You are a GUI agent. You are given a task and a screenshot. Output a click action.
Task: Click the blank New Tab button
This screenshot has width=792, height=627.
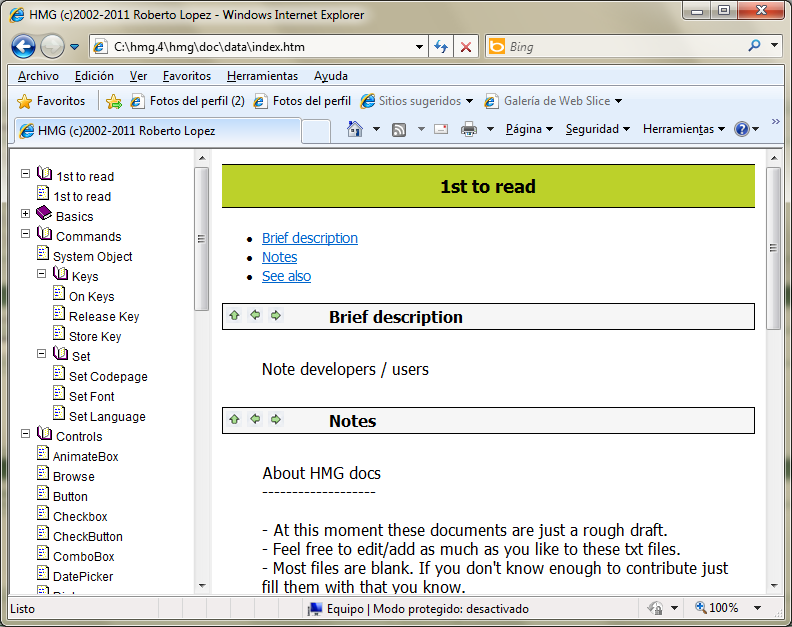[x=316, y=131]
